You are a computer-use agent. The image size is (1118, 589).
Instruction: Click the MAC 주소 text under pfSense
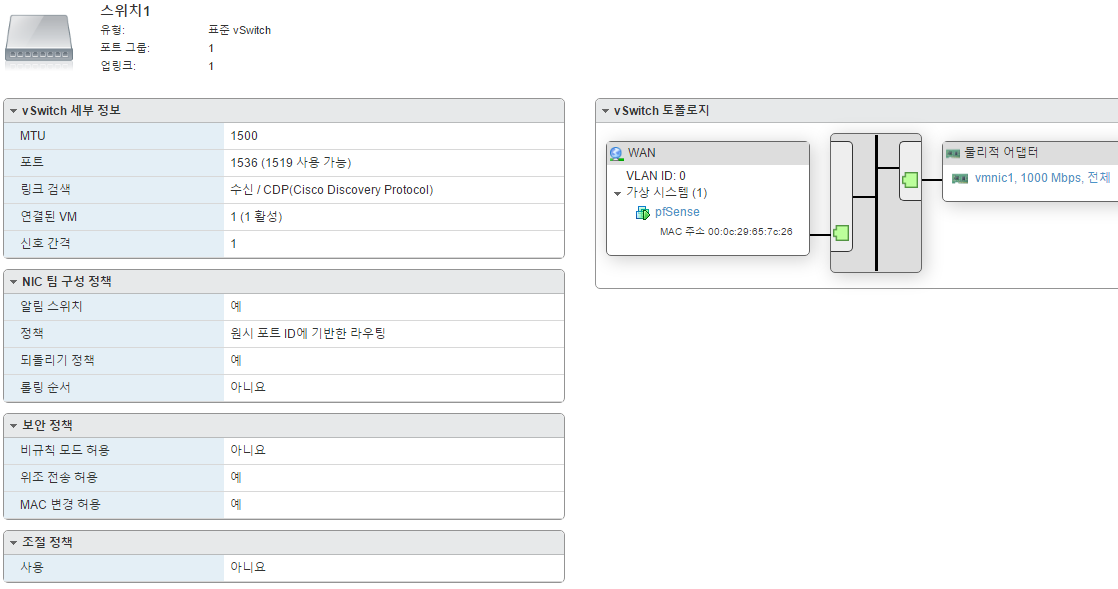coord(726,232)
